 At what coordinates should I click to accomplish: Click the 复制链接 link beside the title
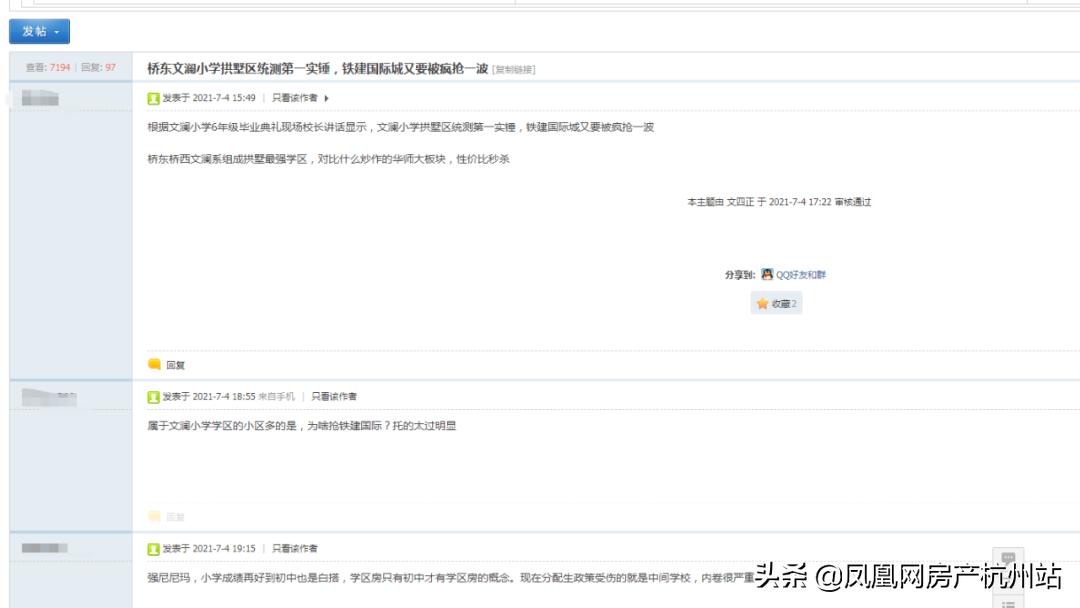(515, 70)
